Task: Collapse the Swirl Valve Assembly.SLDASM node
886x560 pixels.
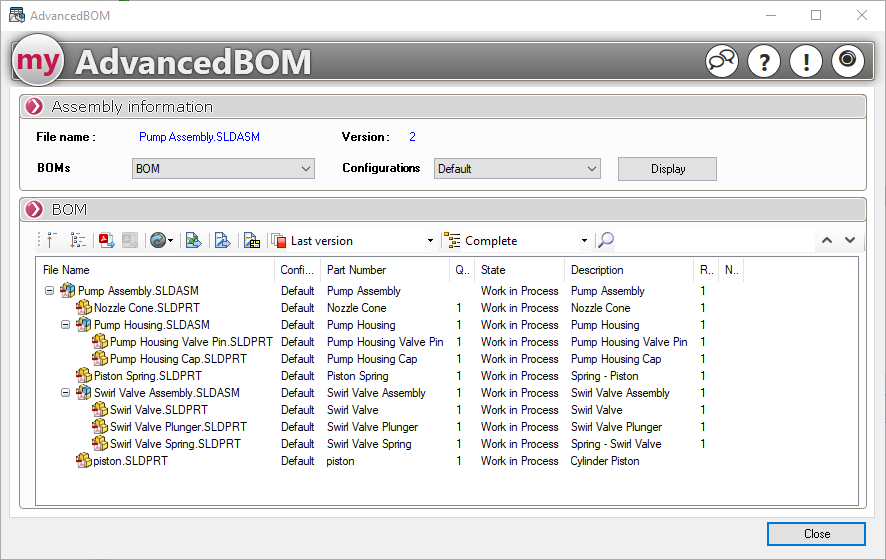Action: [66, 393]
